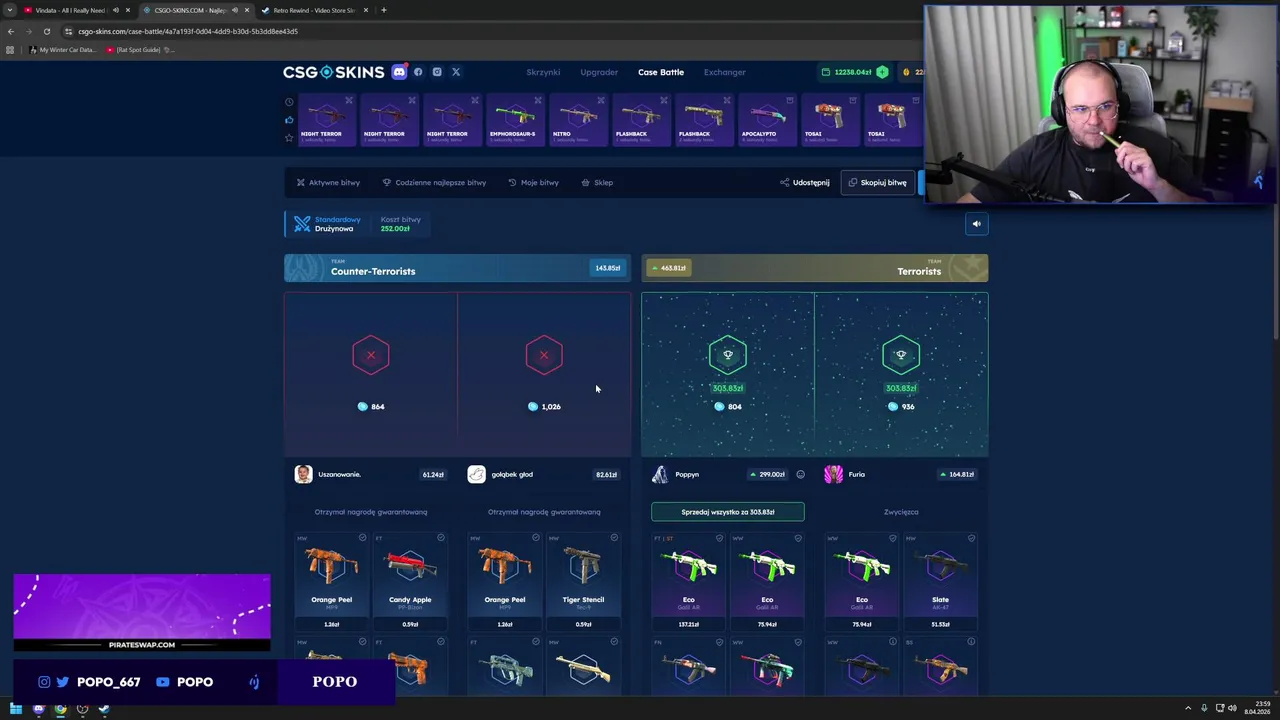The image size is (1280, 720).
Task: Click Tiger Stencil item card
Action: (583, 582)
